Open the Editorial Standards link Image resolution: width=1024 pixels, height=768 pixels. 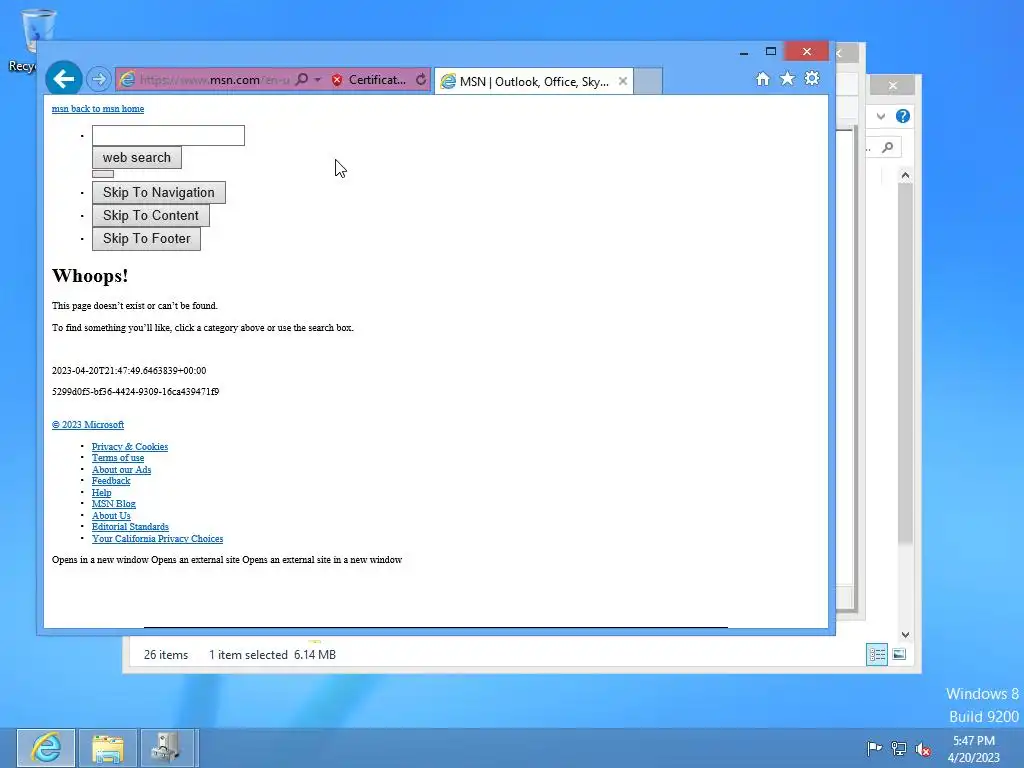tap(130, 526)
